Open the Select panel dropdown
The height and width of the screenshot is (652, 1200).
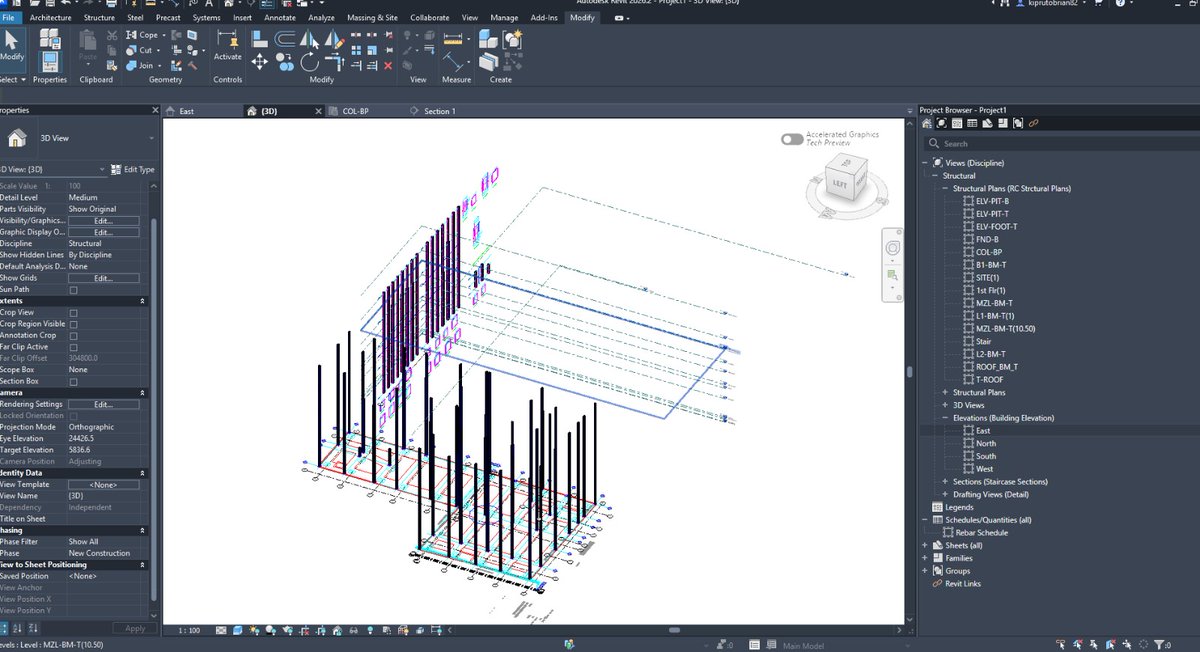coord(13,80)
